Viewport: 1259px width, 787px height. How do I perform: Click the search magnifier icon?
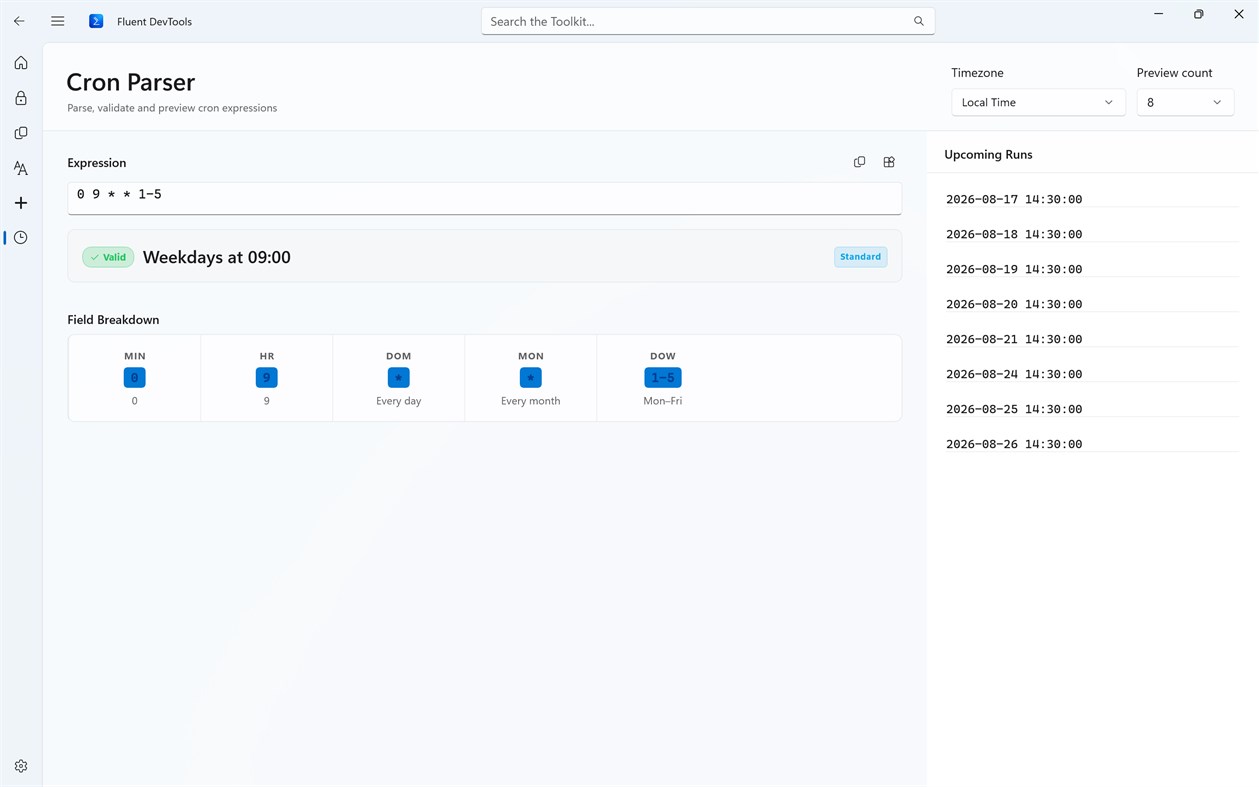pyautogui.click(x=918, y=21)
